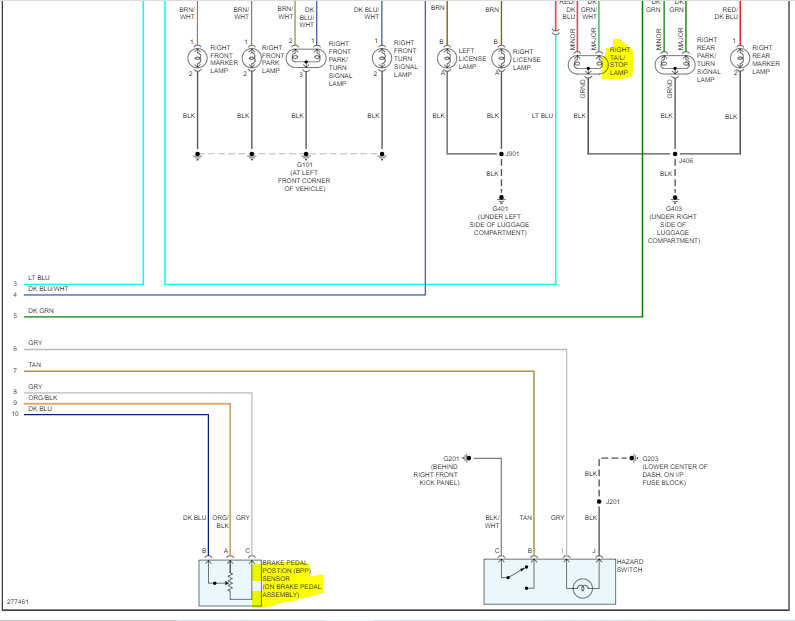
Task: Click the Right Rear Park/Turn Signal Lamp symbol
Action: (675, 65)
